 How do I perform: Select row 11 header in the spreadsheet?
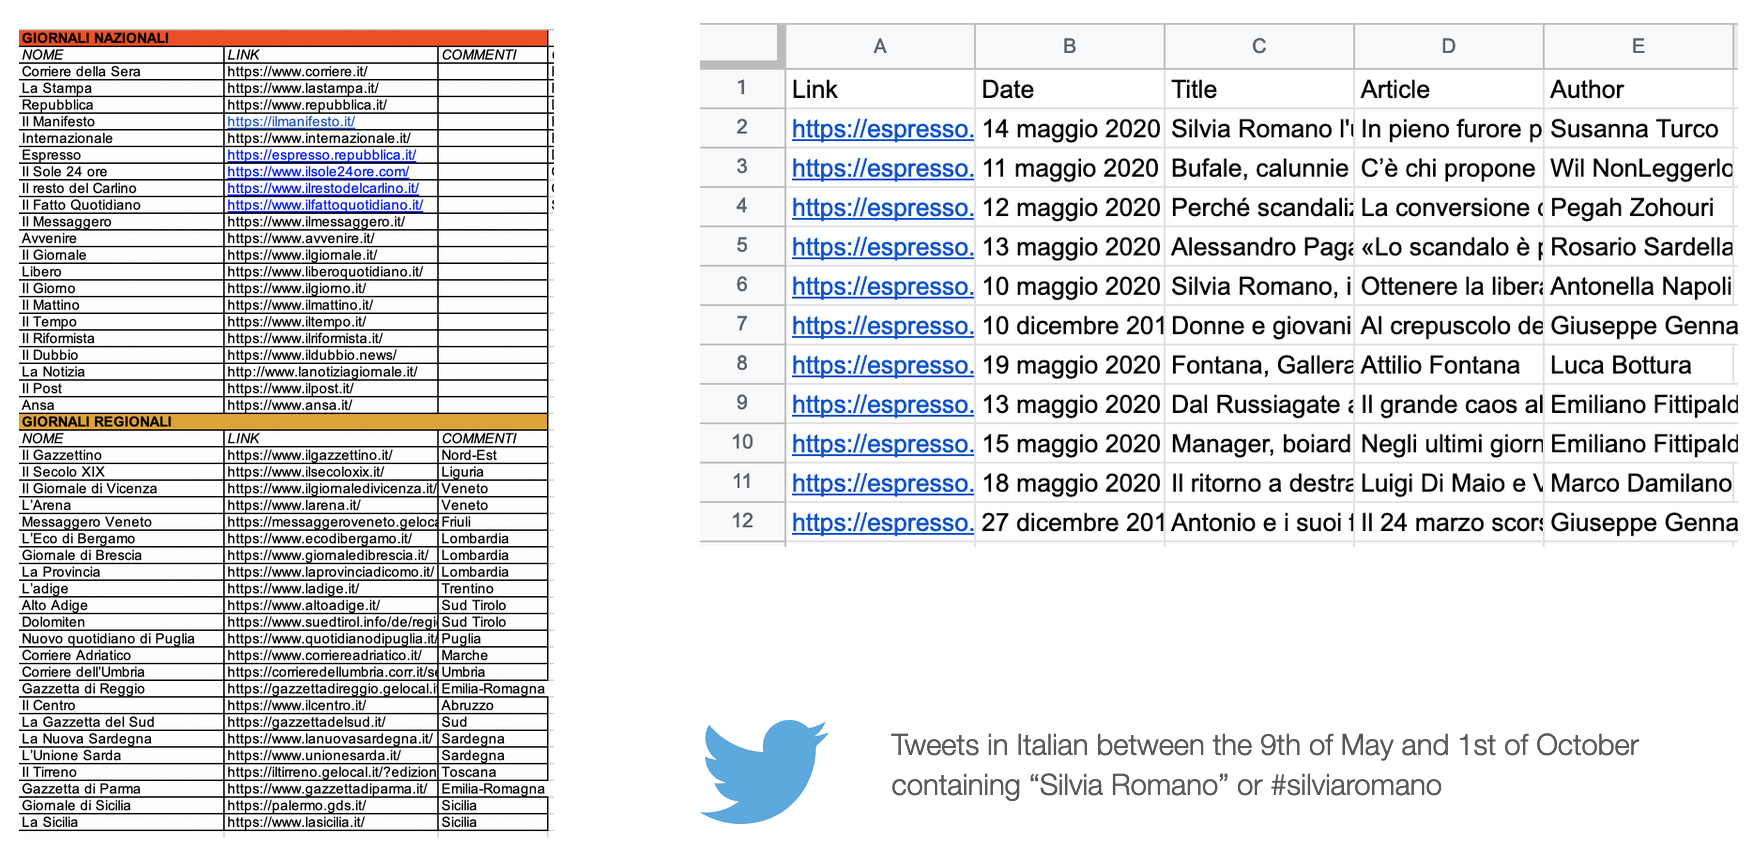pos(742,482)
